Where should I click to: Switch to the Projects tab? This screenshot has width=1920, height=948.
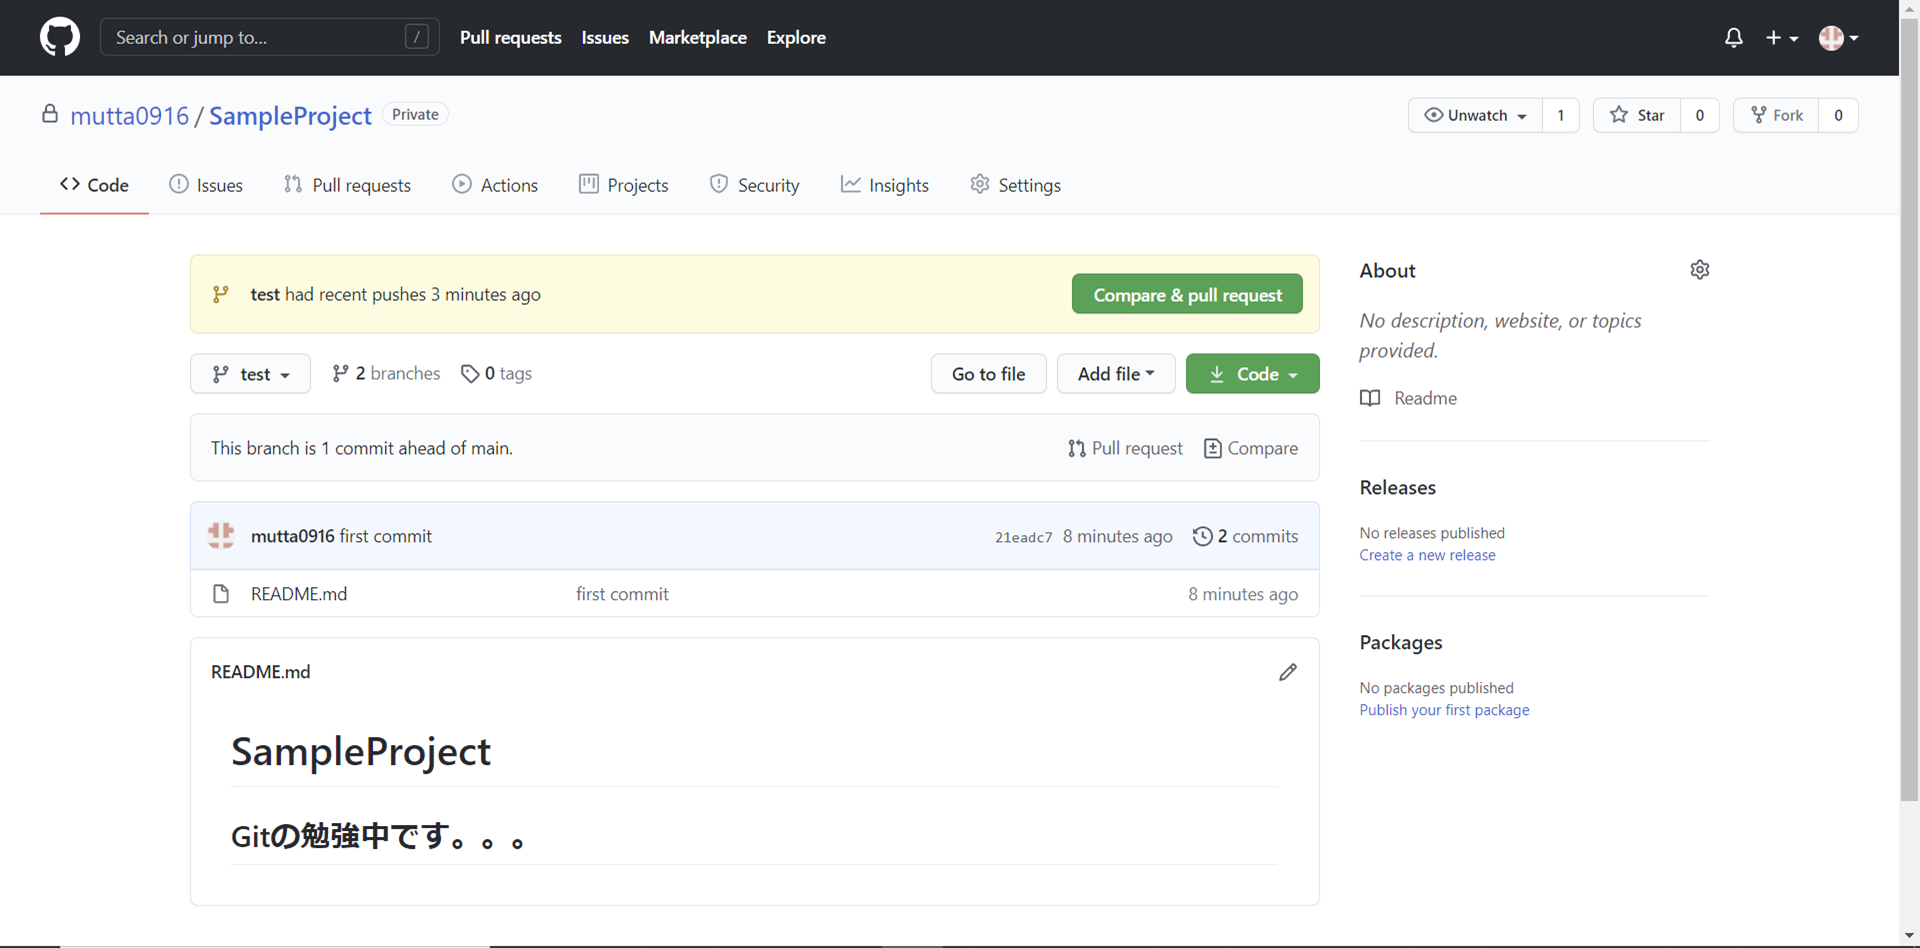624,185
